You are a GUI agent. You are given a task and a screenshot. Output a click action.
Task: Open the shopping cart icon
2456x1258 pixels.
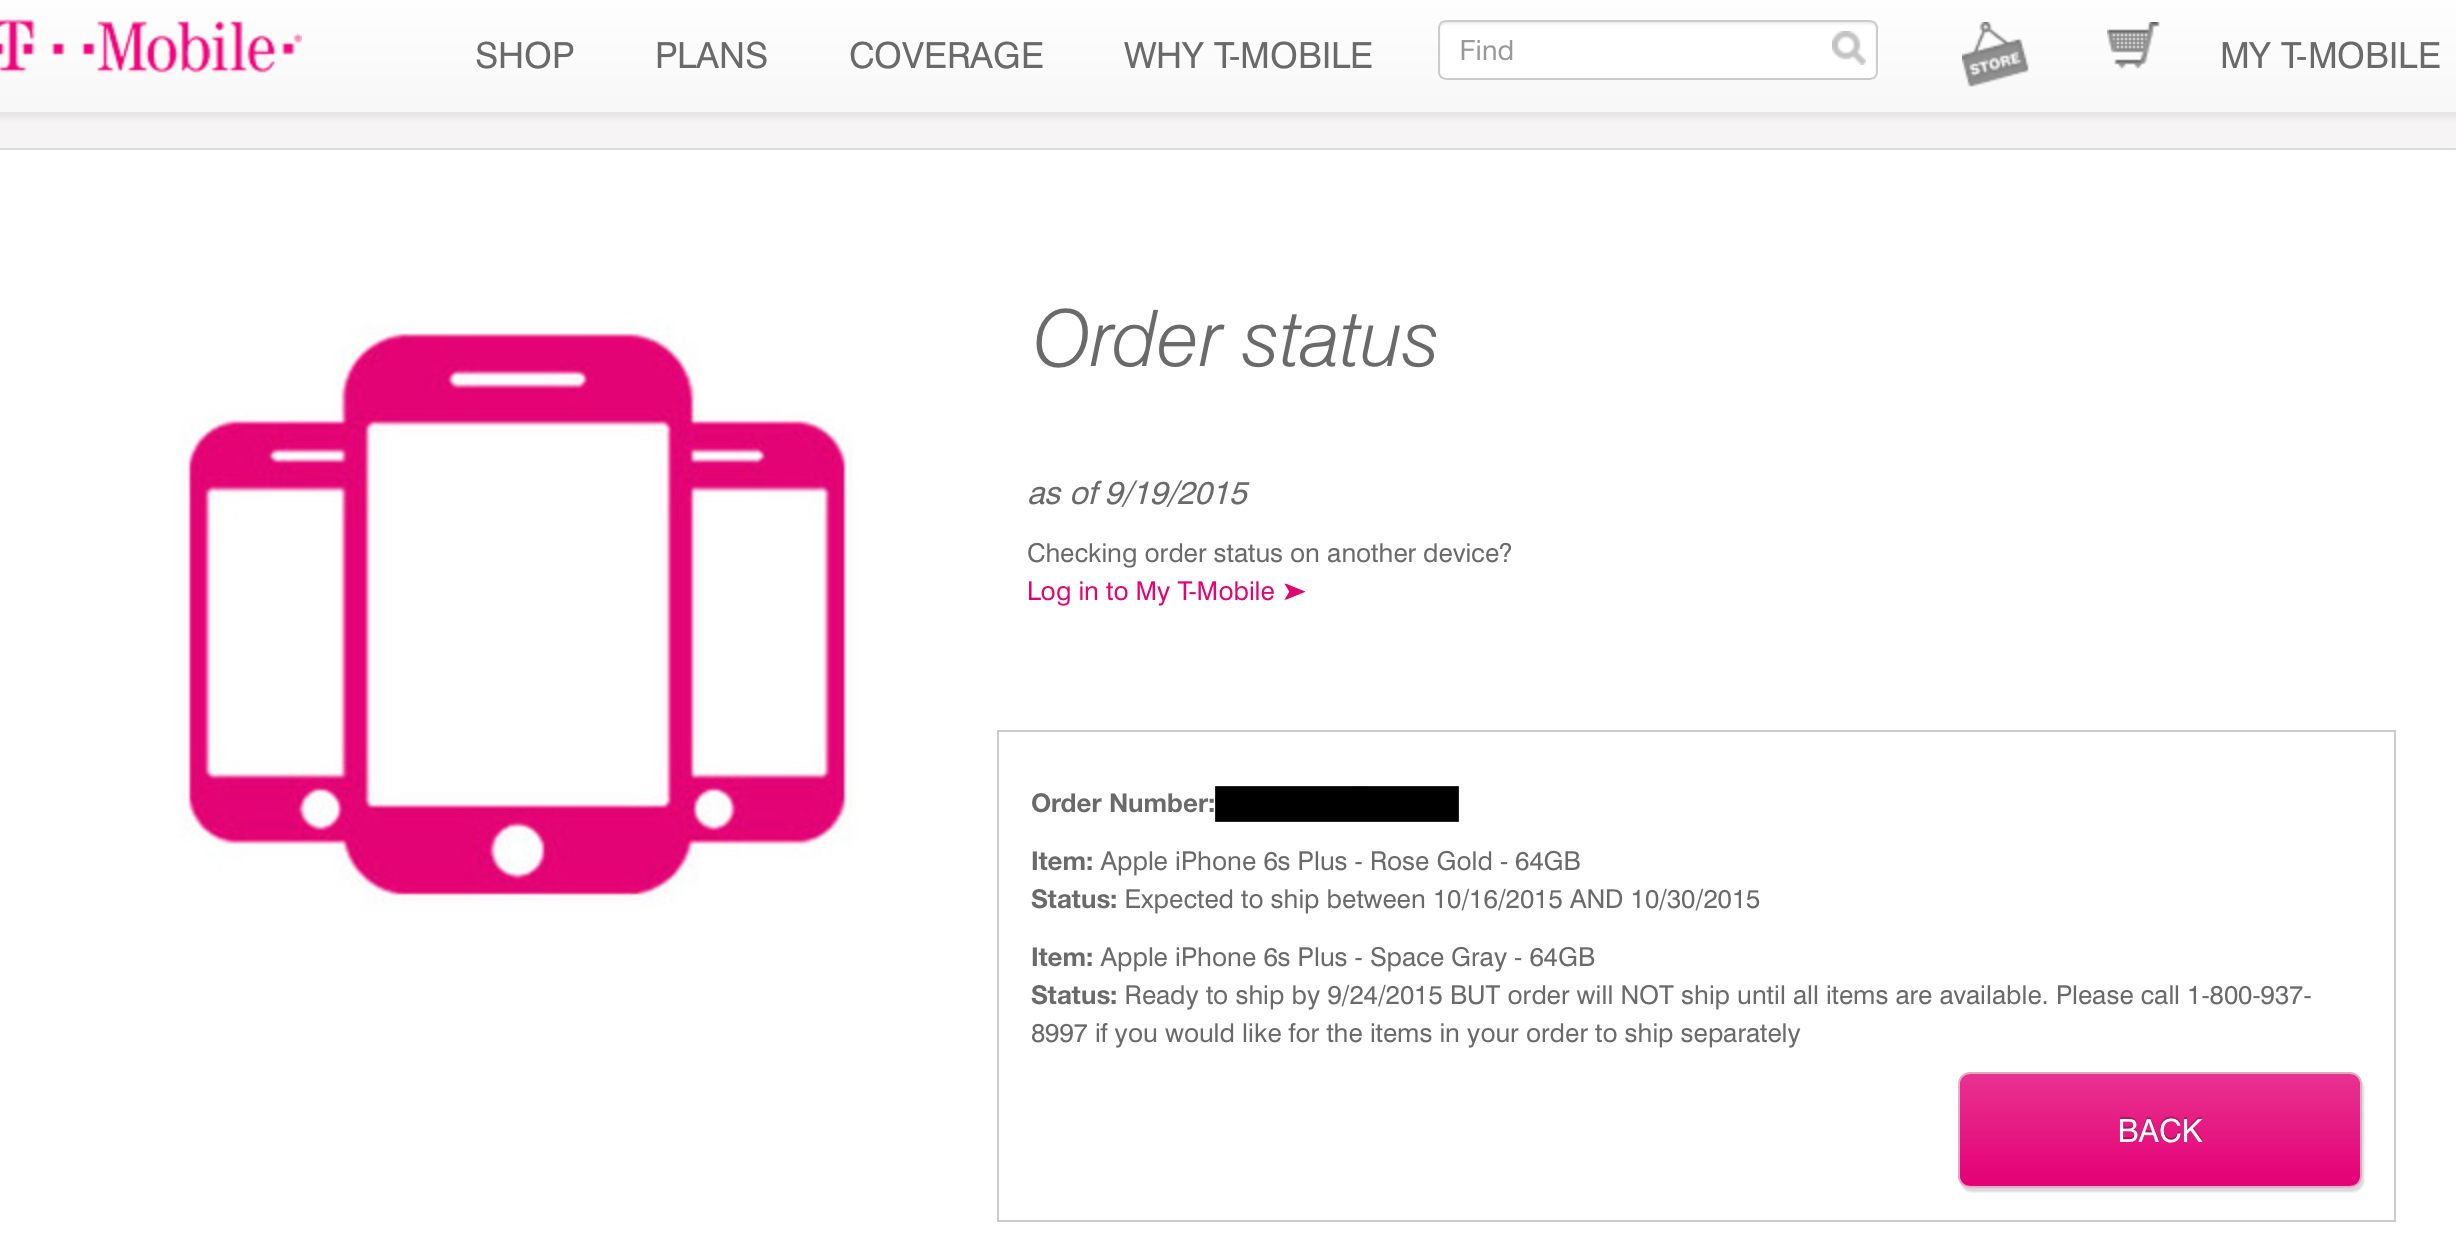pos(2132,46)
